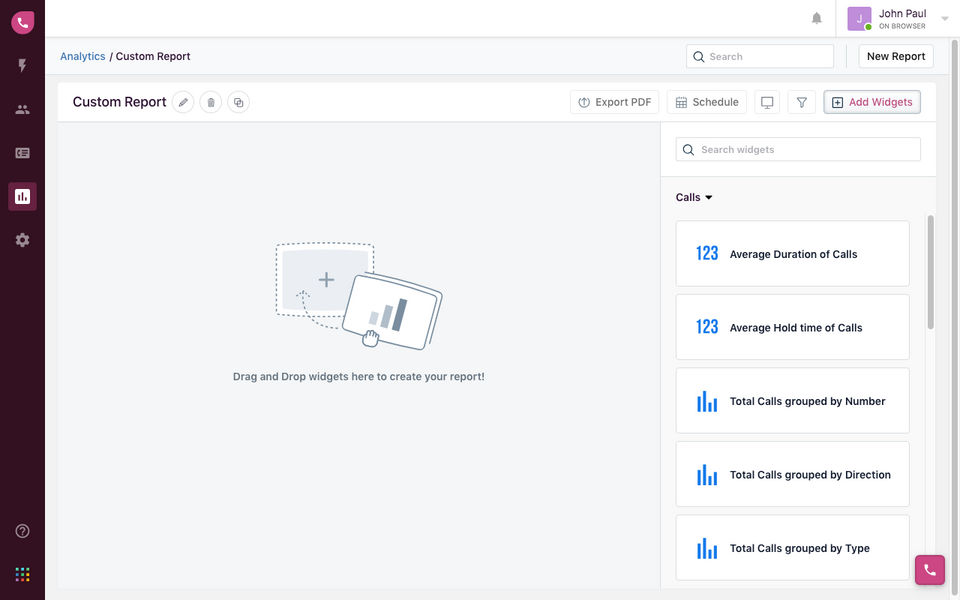Viewport: 960px width, 600px height.
Task: Open the contacts people sidebar icon
Action: pyautogui.click(x=22, y=110)
